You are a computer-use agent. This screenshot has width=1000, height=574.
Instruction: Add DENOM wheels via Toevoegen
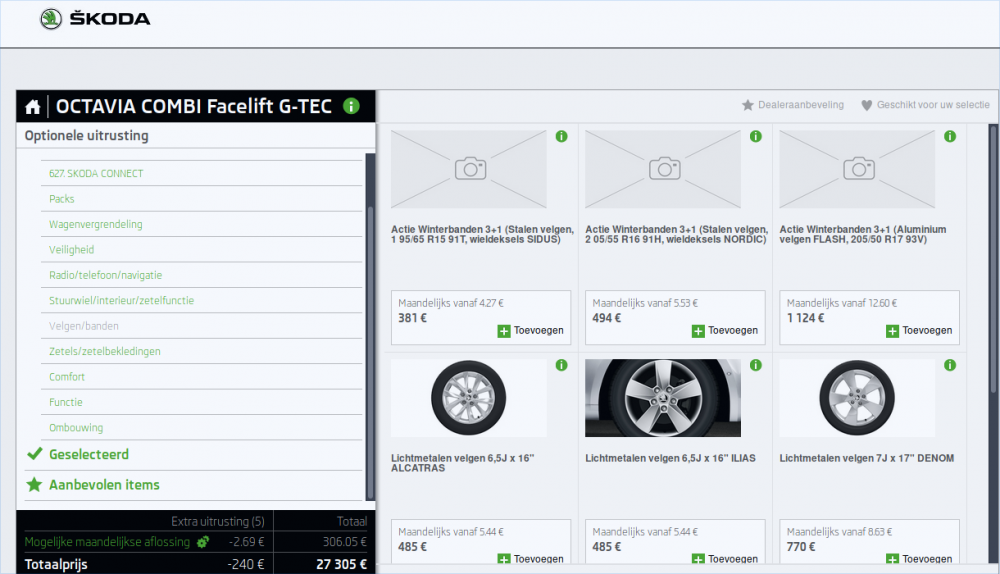(919, 559)
